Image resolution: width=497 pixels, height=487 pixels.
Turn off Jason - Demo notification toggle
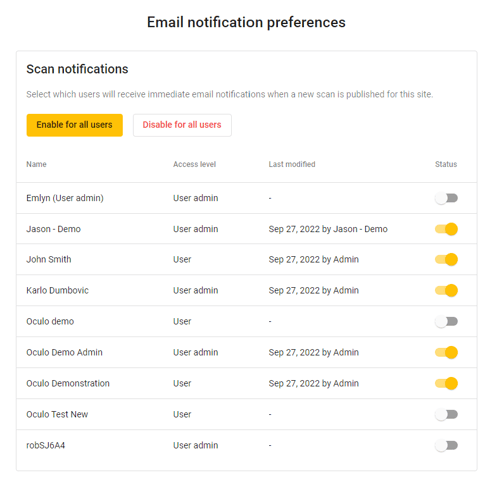pyautogui.click(x=446, y=229)
